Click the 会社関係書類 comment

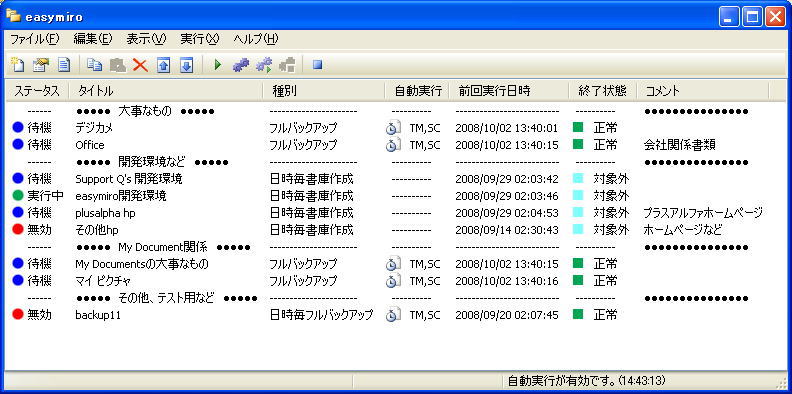coord(679,145)
